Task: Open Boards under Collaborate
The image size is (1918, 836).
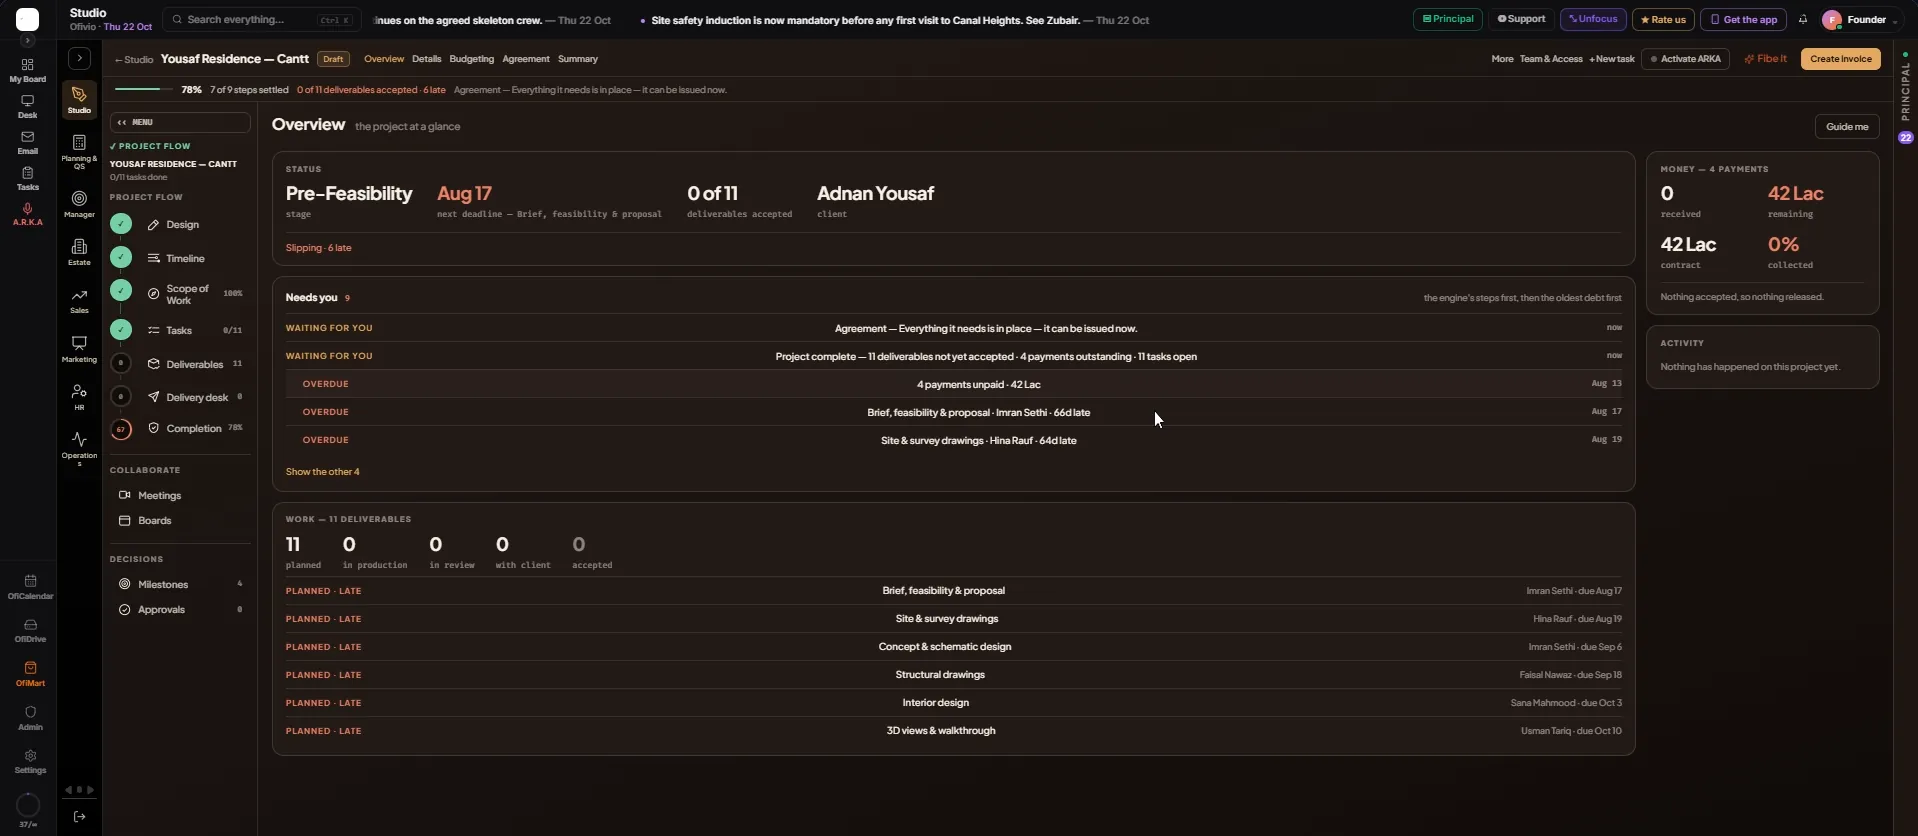Action: [154, 521]
